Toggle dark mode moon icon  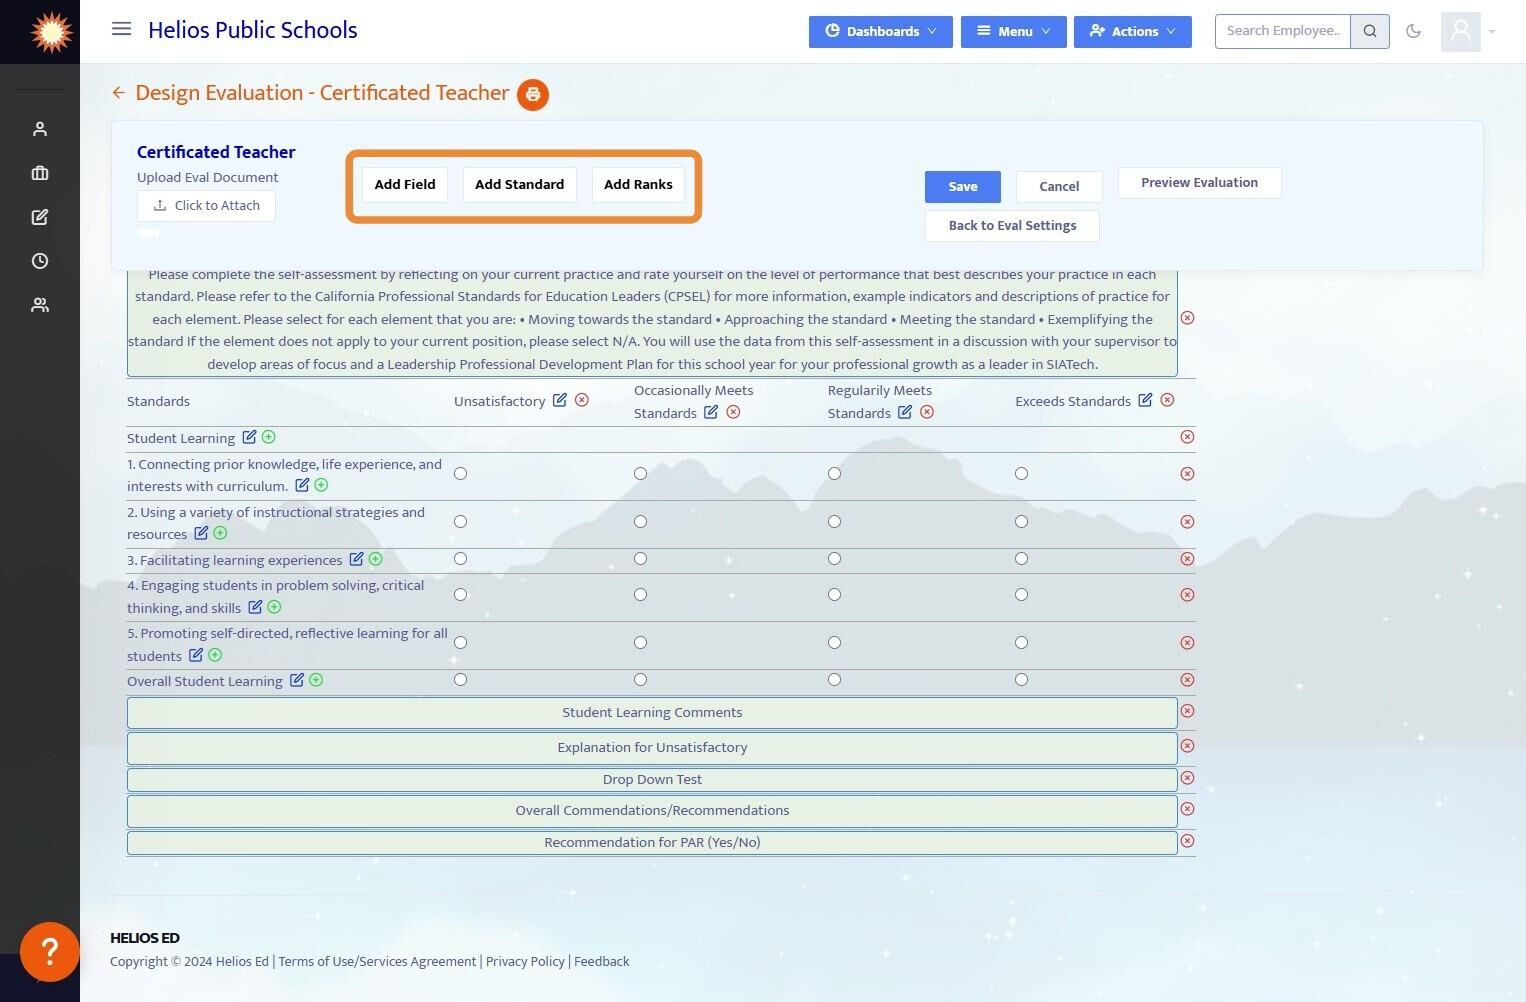(x=1413, y=31)
